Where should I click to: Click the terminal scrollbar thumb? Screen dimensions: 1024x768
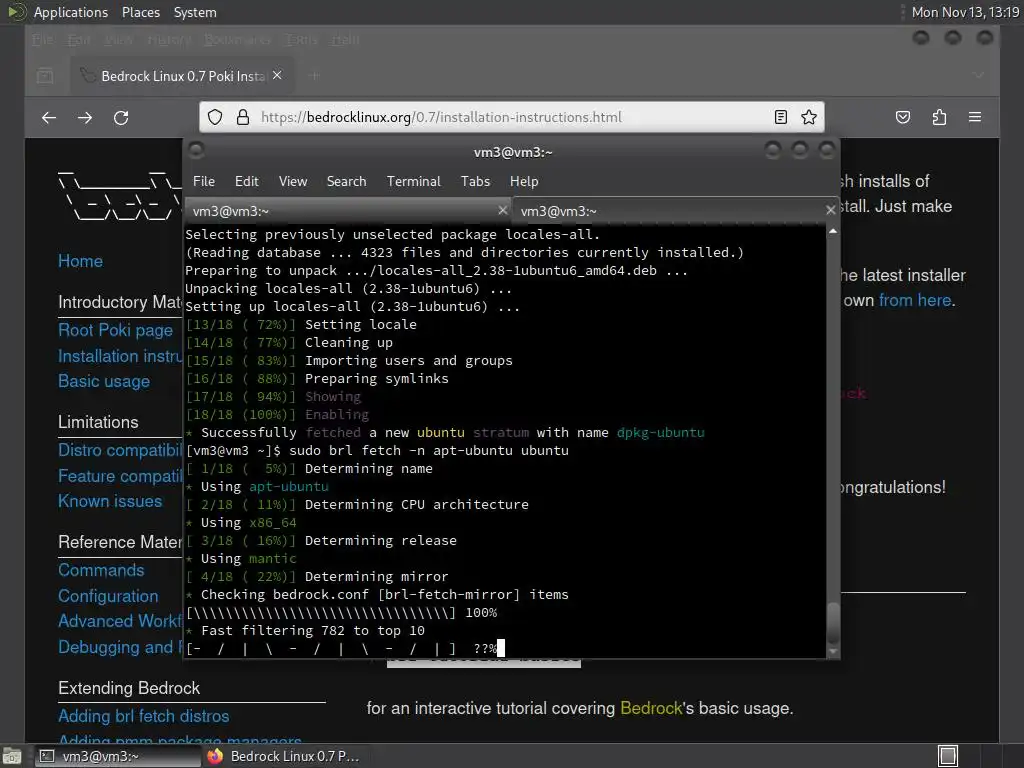point(833,622)
